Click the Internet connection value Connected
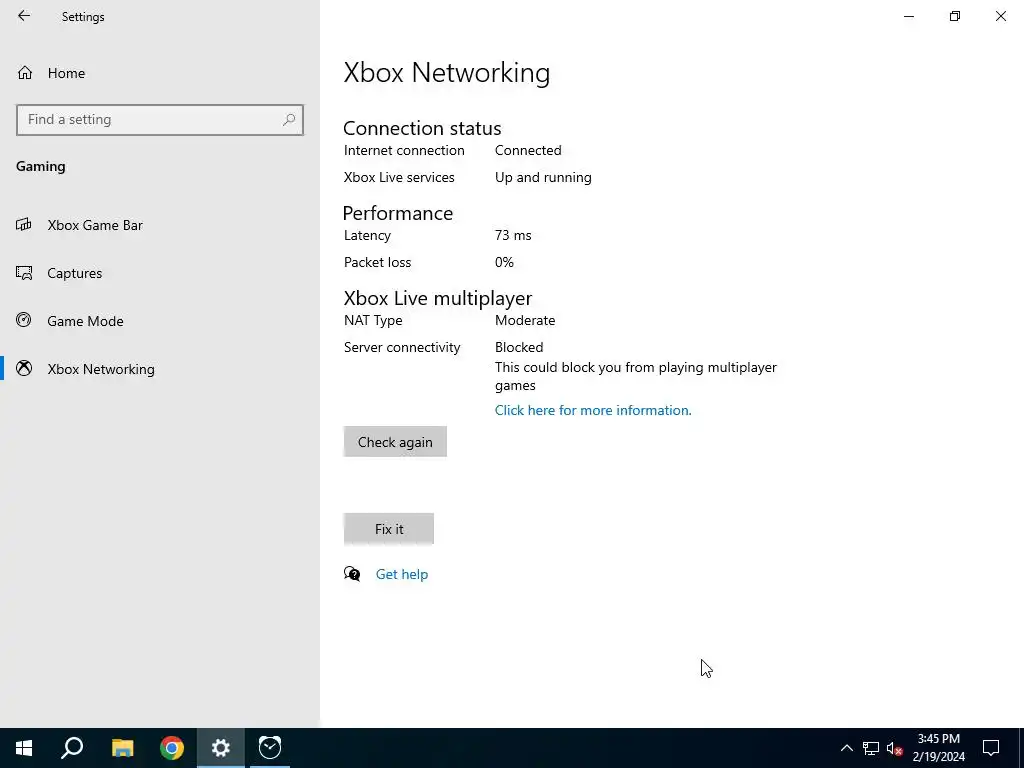1024x768 pixels. [x=528, y=150]
